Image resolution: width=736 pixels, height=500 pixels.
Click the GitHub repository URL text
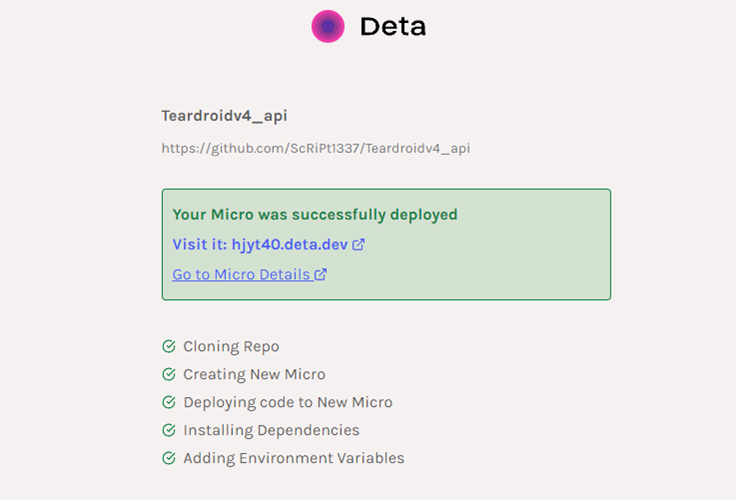316,149
